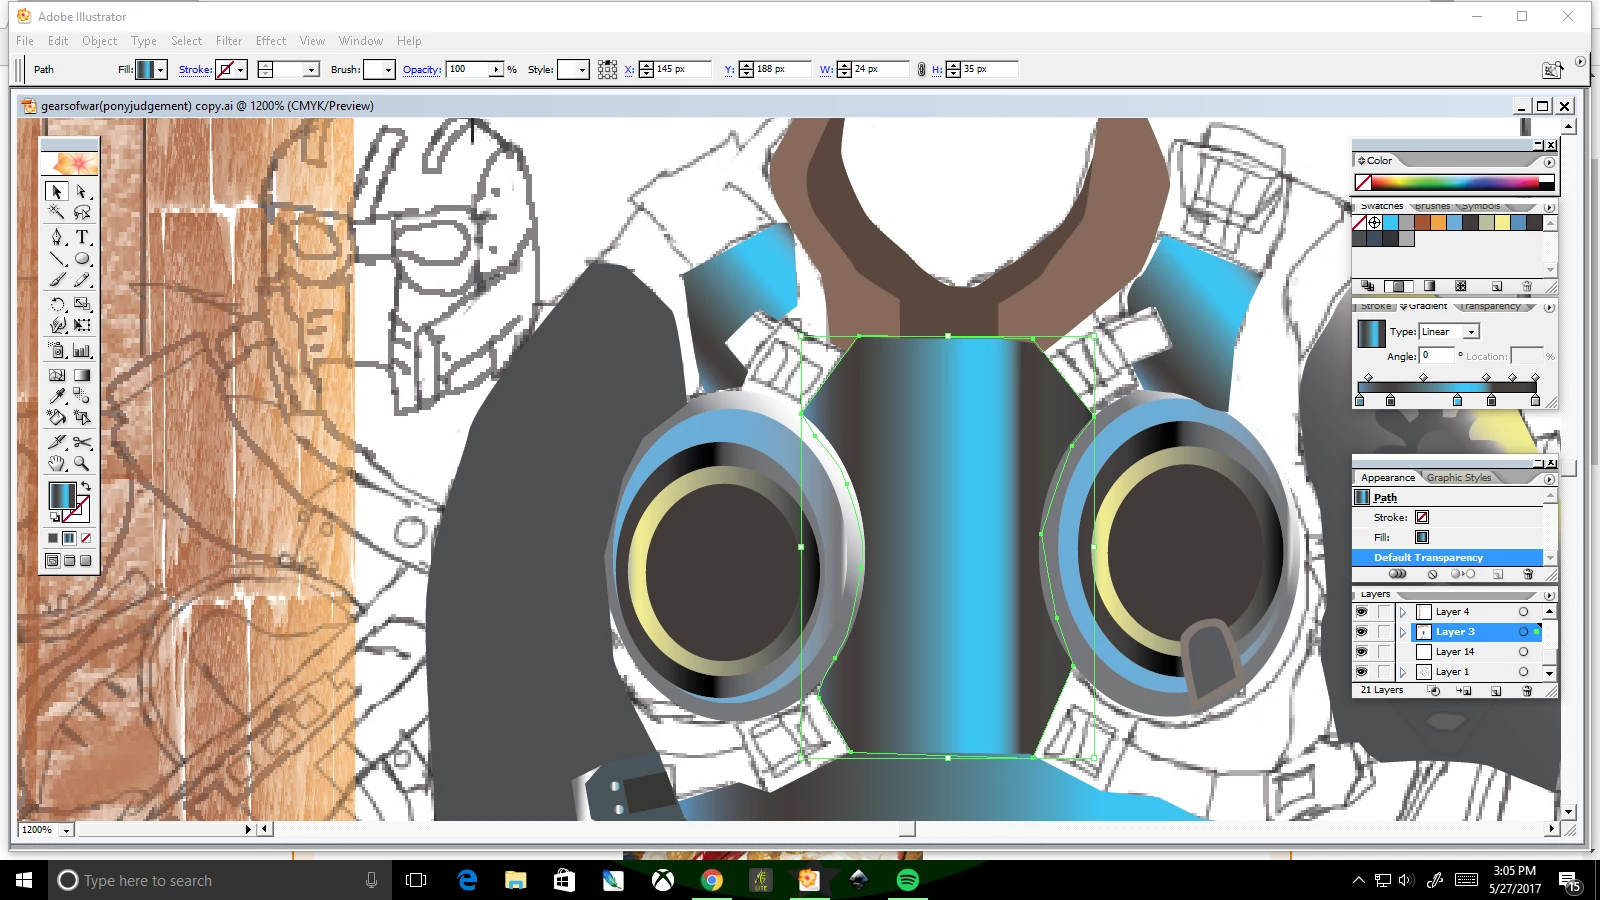Open the Stroke color dropdown arrow
This screenshot has width=1600, height=900.
240,70
